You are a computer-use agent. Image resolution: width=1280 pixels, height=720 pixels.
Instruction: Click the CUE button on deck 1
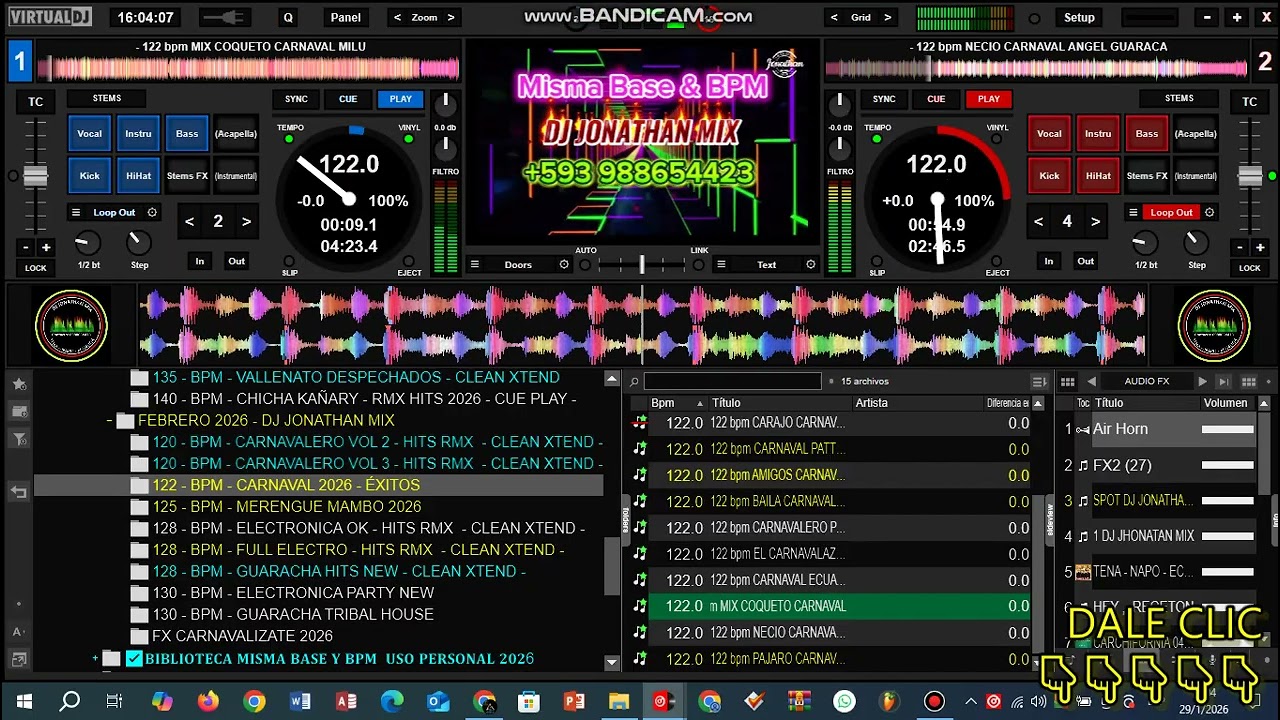pos(348,99)
